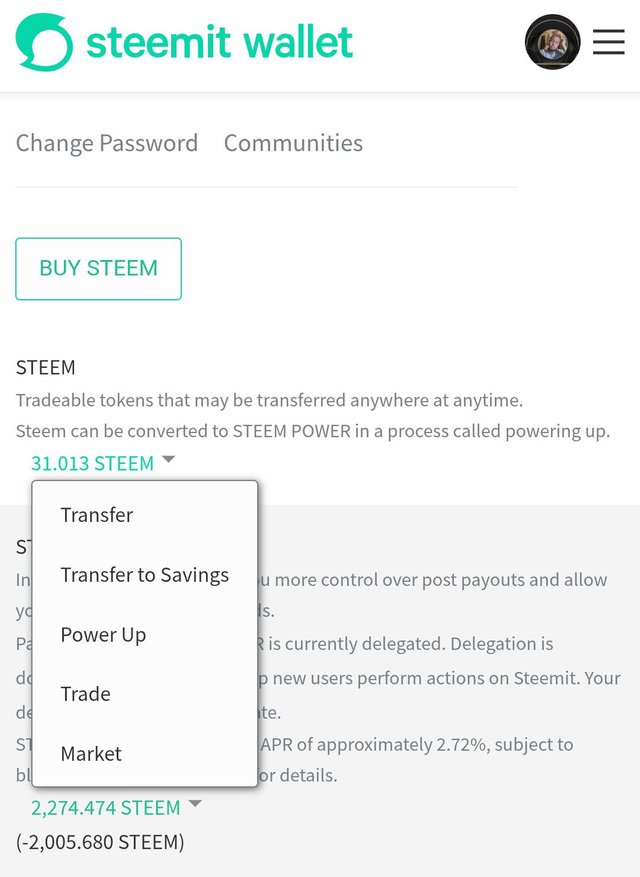640x877 pixels.
Task: Click the BUY STEEM button
Action: (x=98, y=268)
